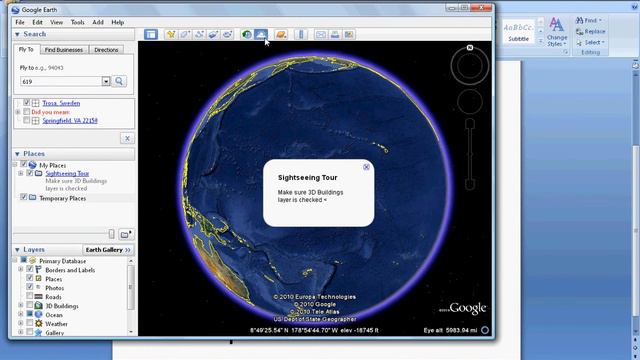The image size is (640, 360).
Task: Record a tour from the toolbar
Action: [227, 34]
